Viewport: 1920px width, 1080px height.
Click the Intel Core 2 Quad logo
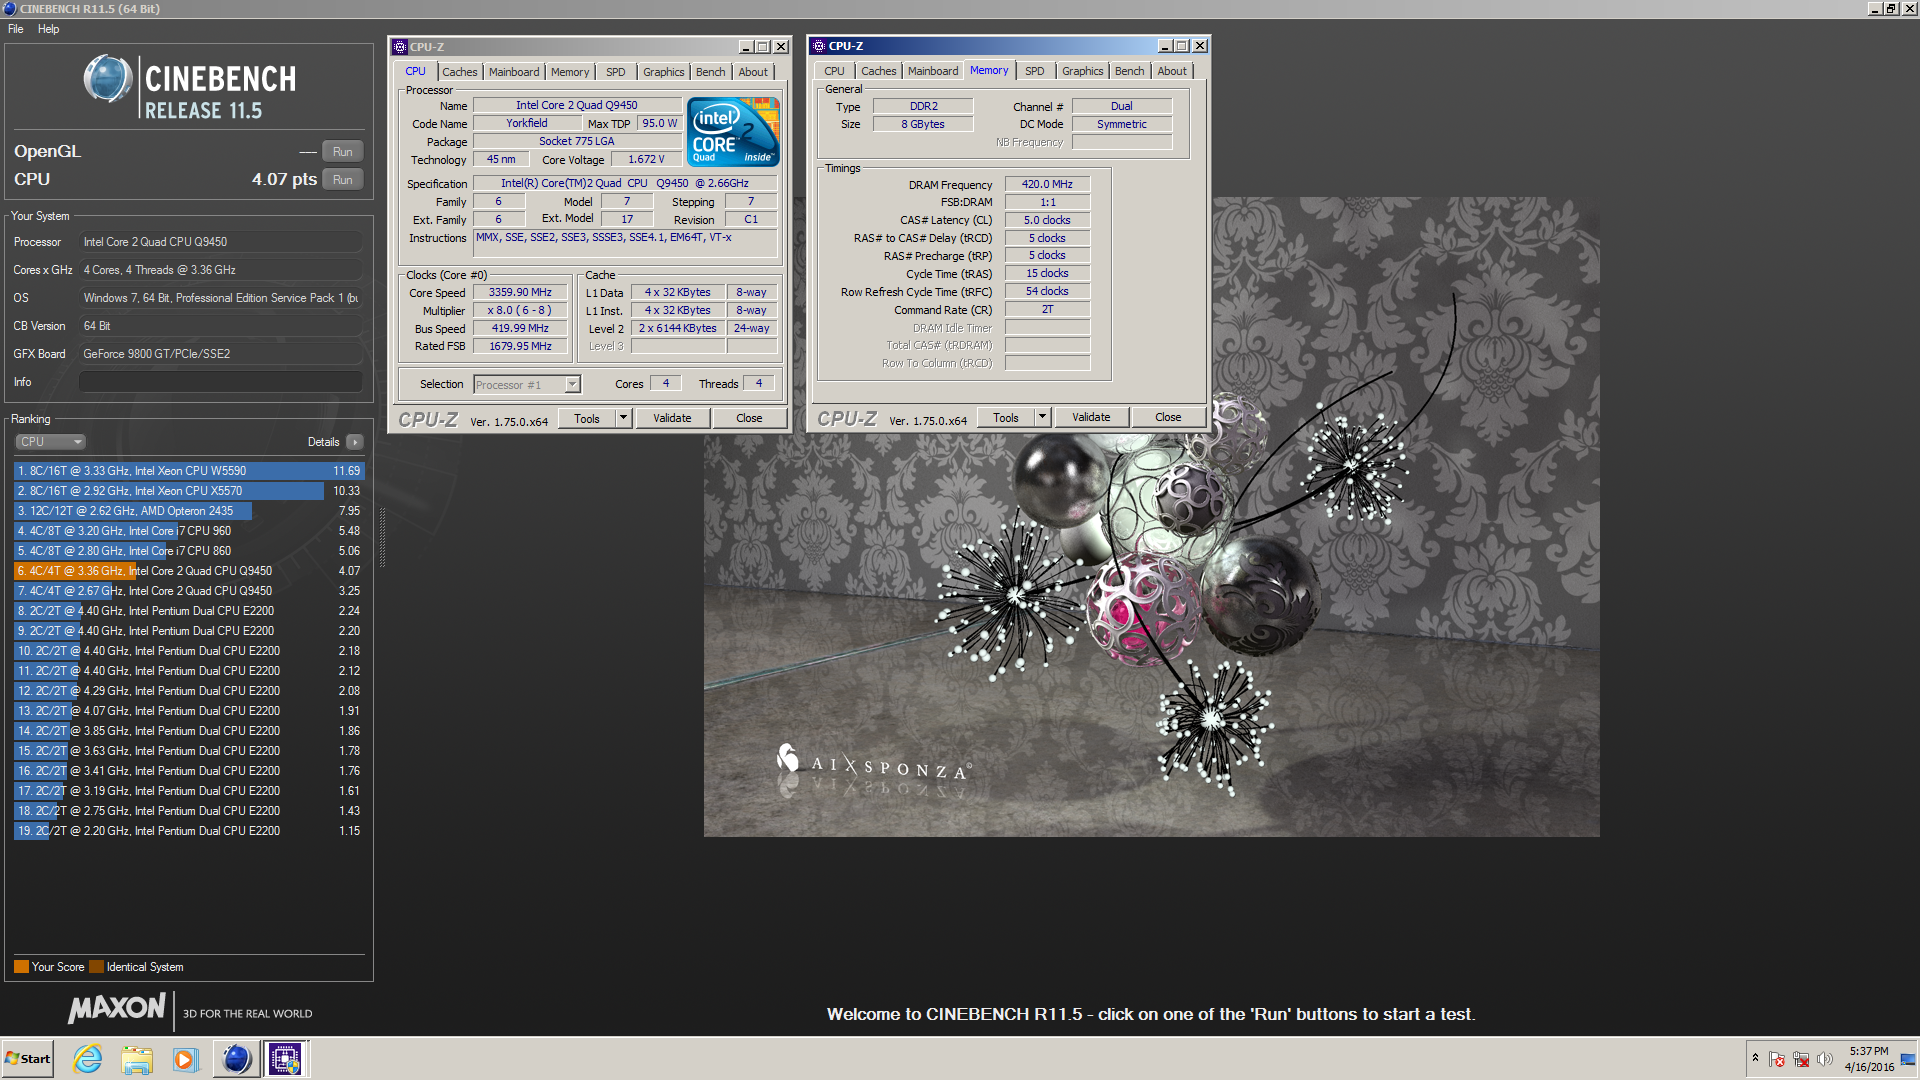coord(734,132)
